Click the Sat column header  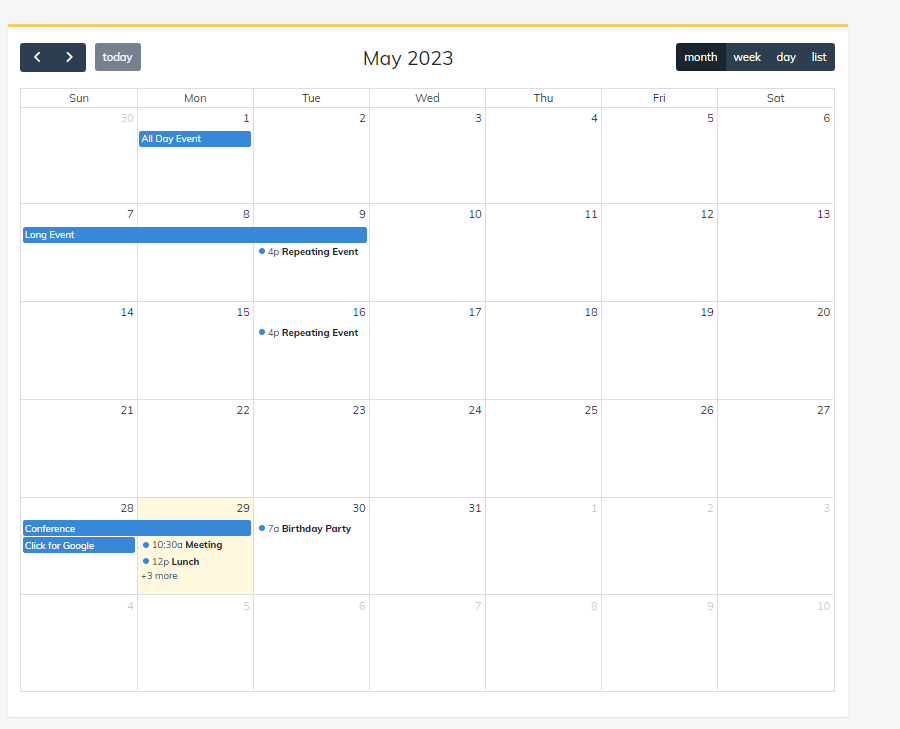[775, 98]
